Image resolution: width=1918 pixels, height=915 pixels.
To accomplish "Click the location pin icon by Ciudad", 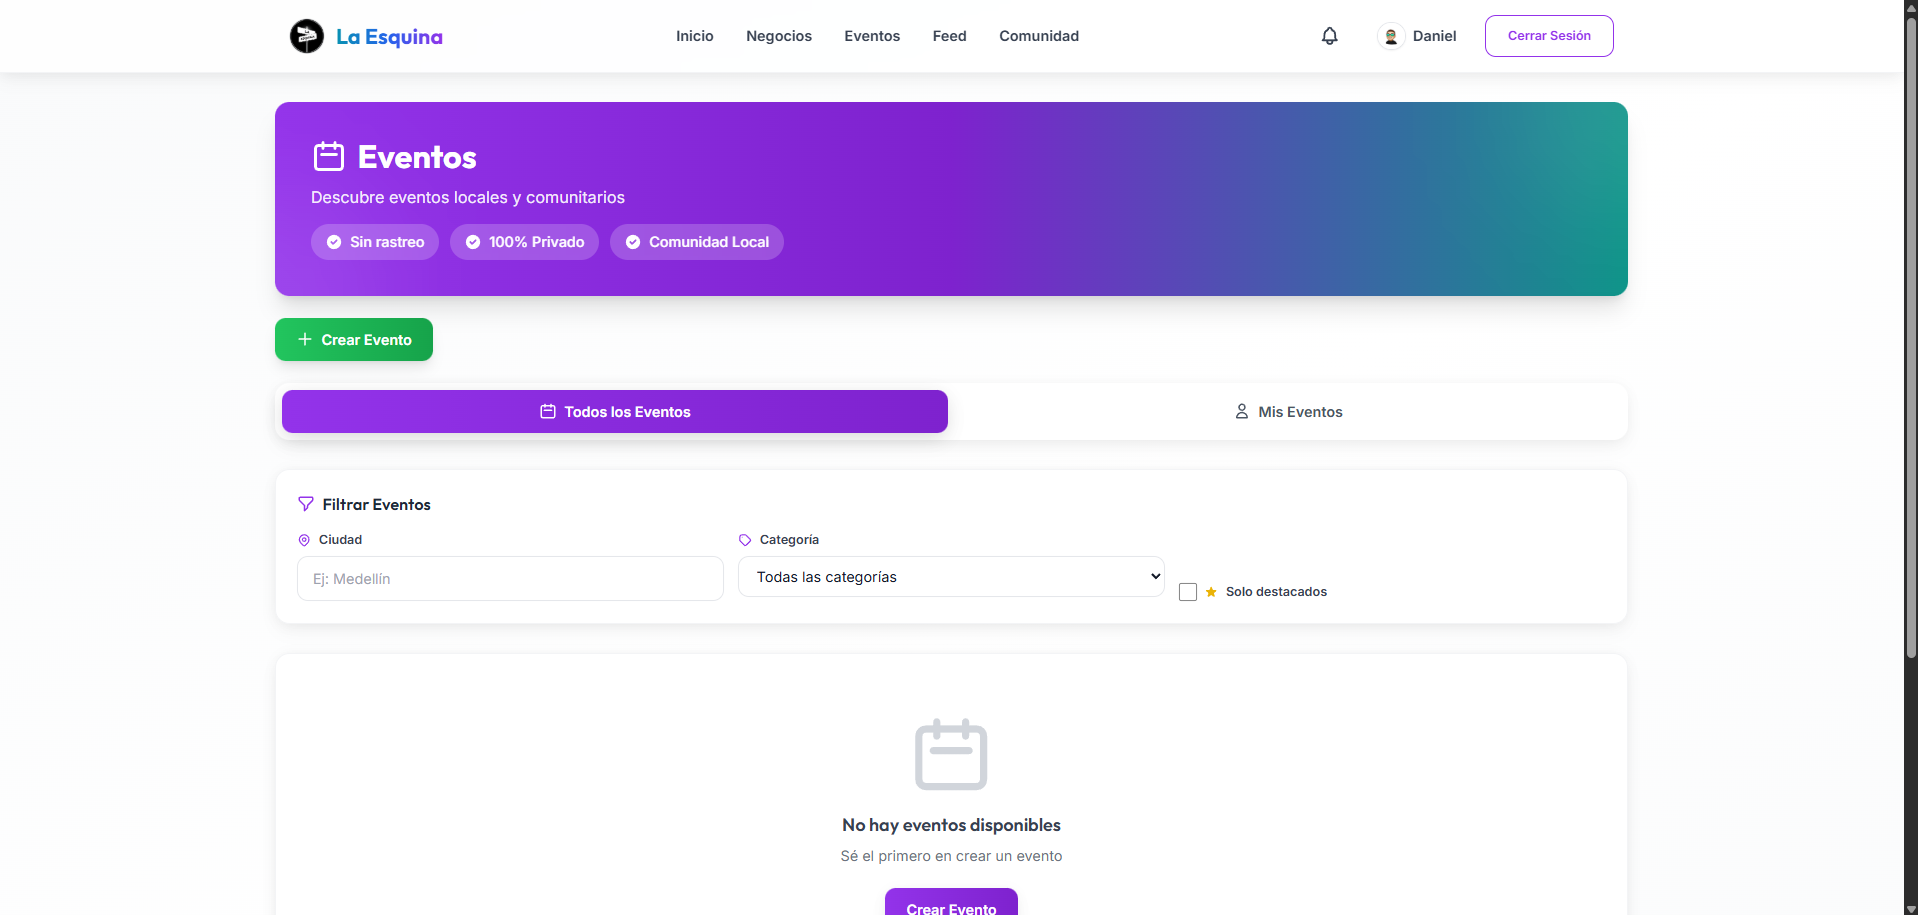I will [304, 540].
